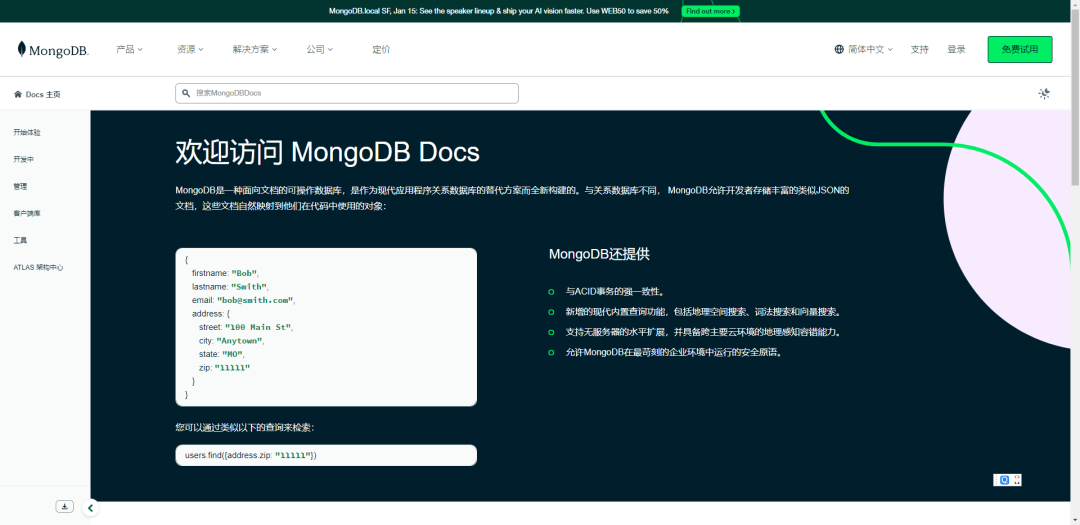
Task: Click the firstname "Bob" code line
Action: click(226, 274)
